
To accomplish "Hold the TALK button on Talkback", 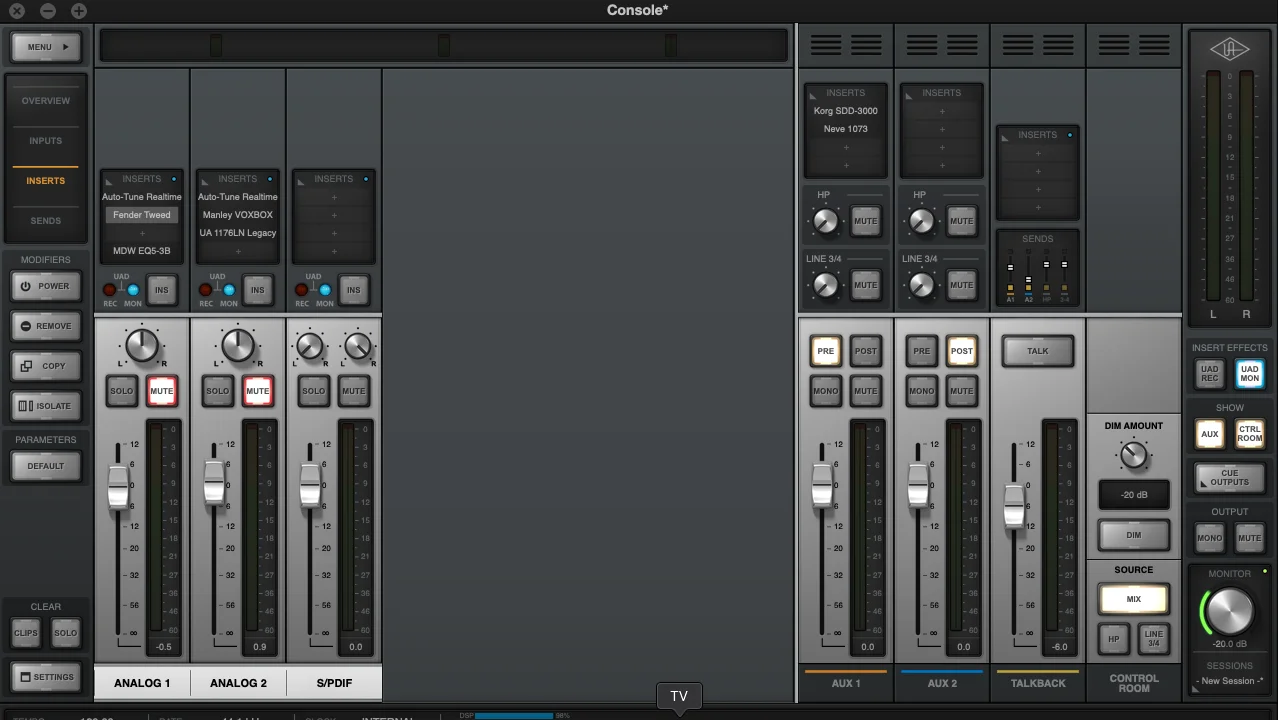I will tap(1038, 351).
